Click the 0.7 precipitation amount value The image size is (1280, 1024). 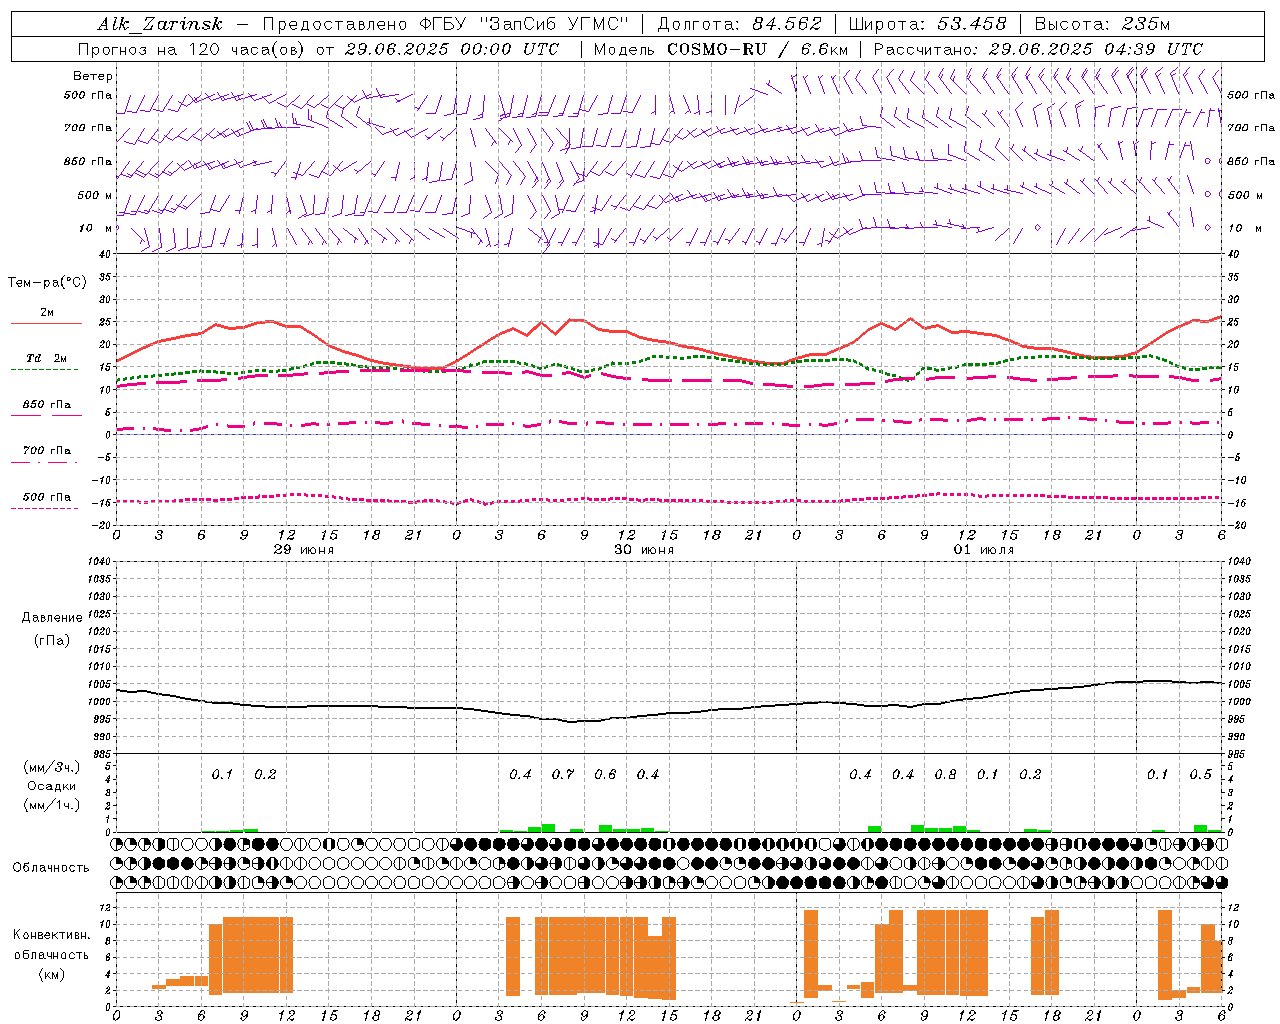tap(563, 774)
